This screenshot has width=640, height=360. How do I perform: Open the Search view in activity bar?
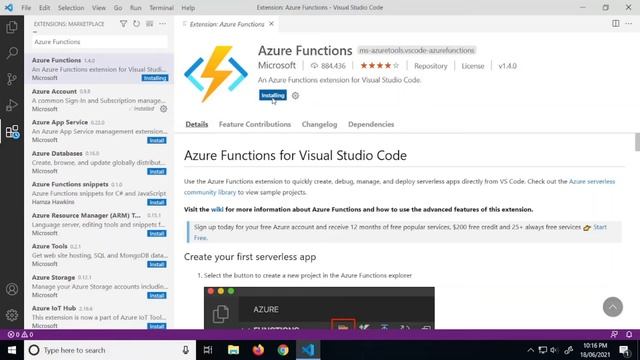(x=12, y=53)
